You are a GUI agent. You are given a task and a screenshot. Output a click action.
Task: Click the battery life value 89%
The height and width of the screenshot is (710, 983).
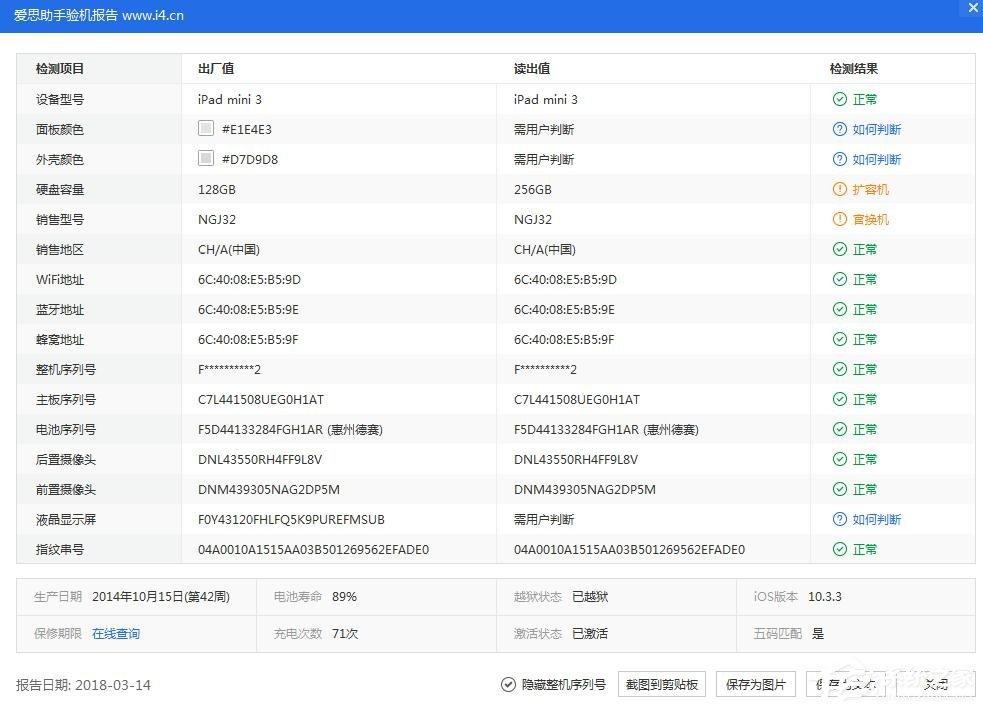click(344, 597)
